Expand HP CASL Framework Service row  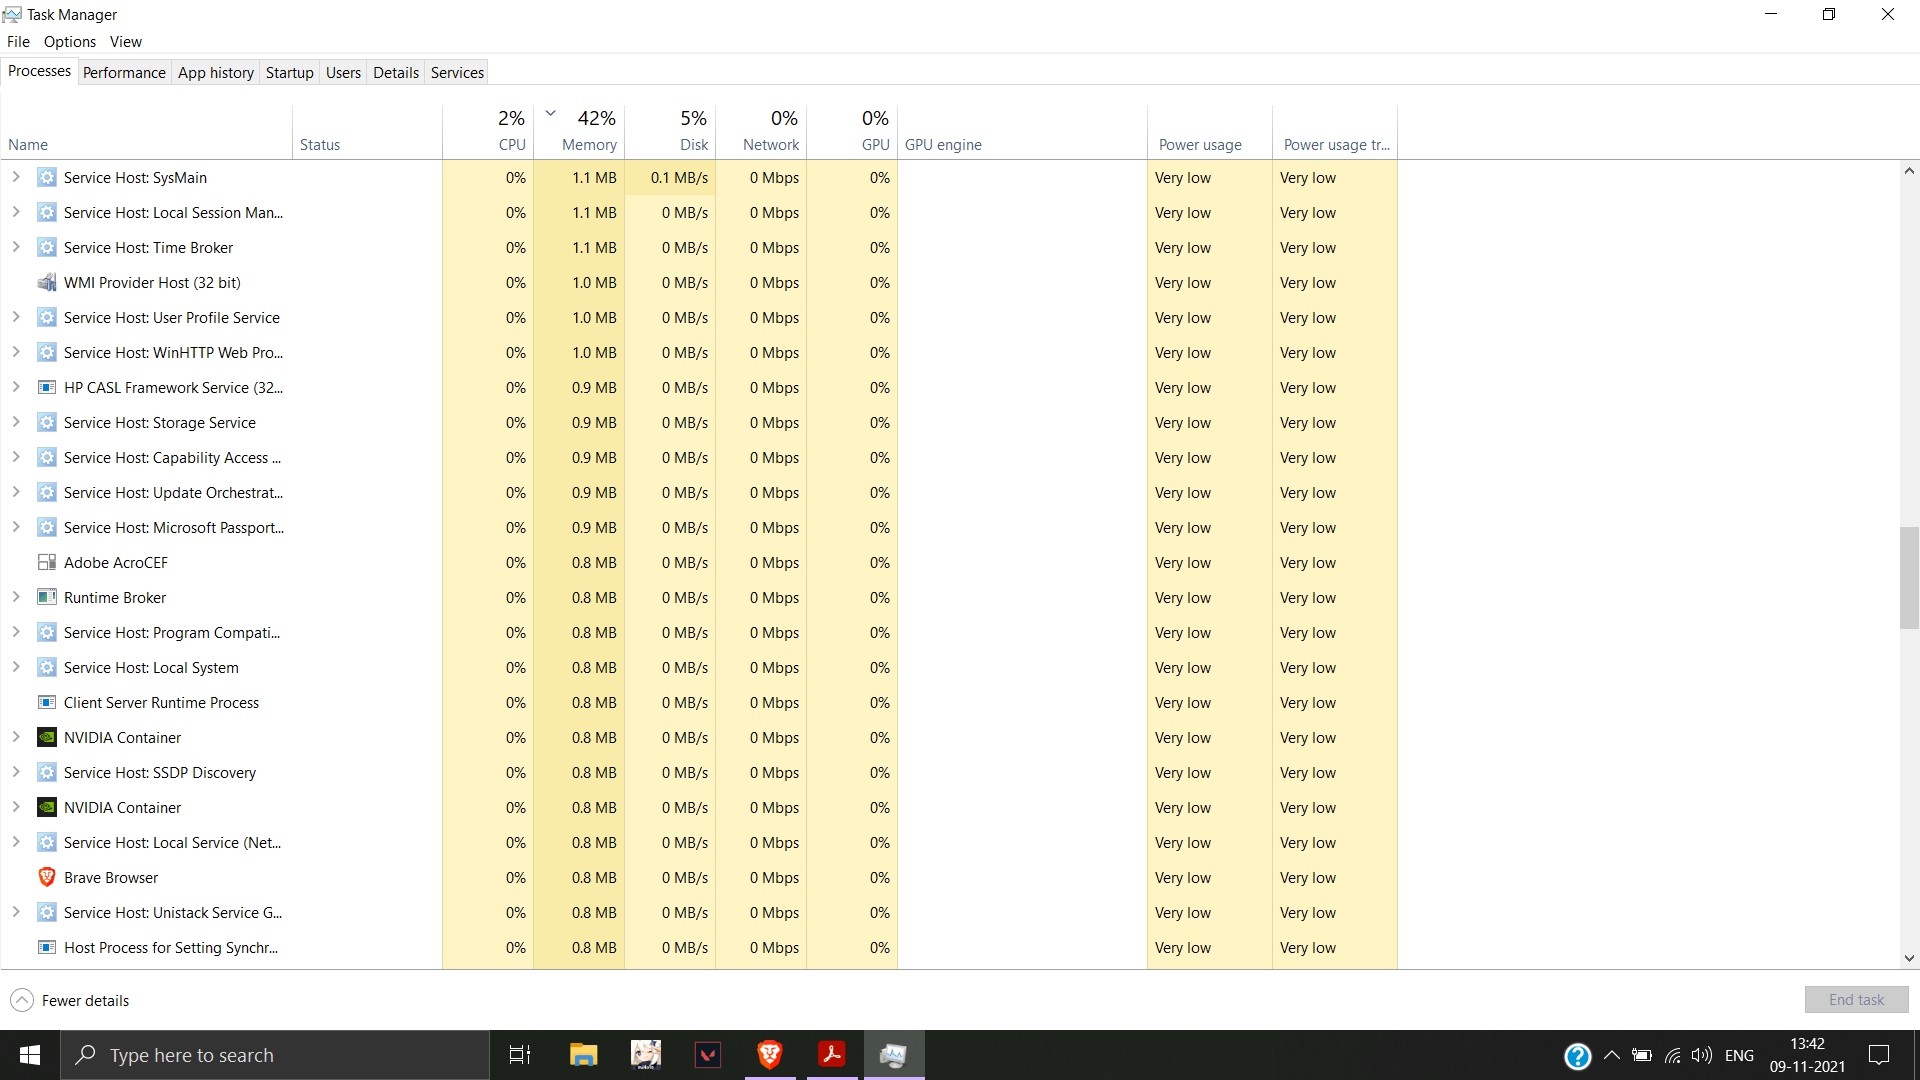point(16,387)
